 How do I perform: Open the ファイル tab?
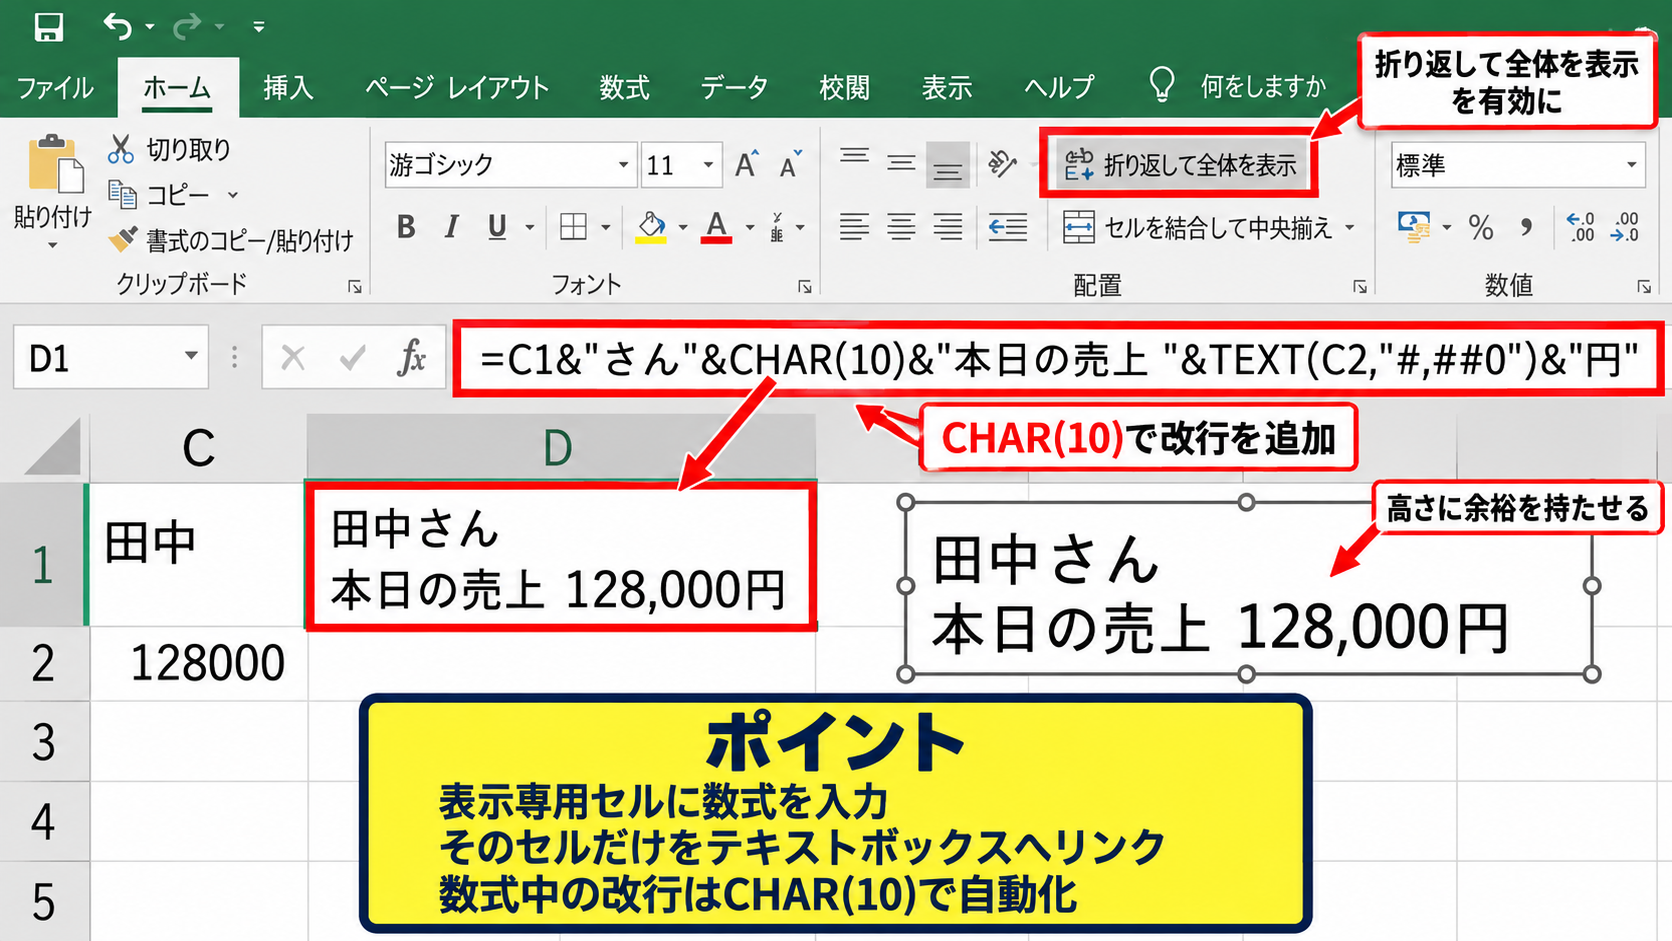[x=55, y=88]
